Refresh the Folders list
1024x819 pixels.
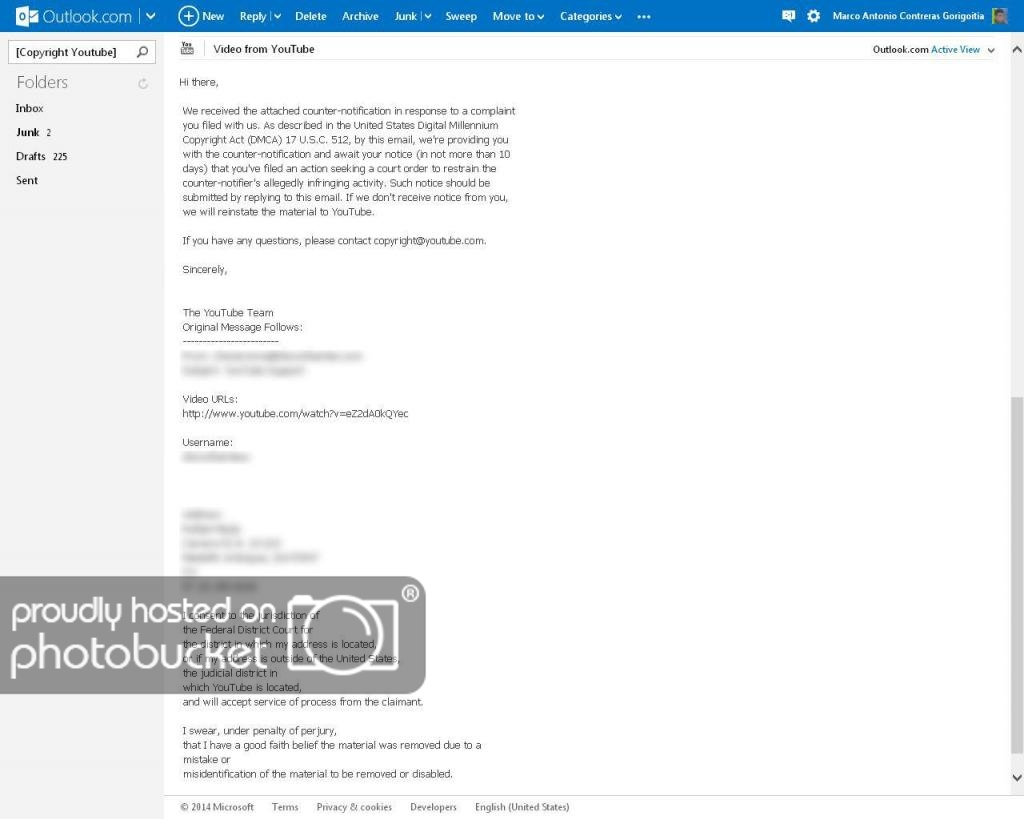coord(143,84)
